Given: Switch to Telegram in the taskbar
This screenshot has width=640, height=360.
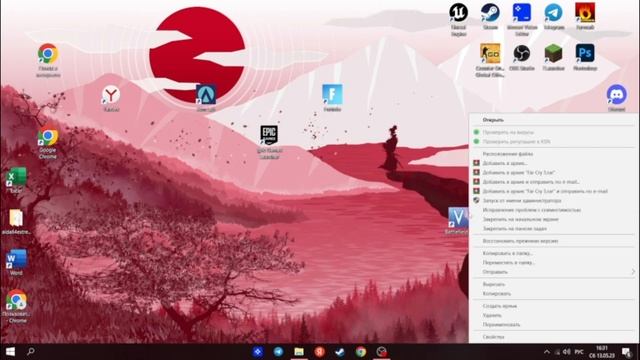Looking at the screenshot, I should point(278,351).
